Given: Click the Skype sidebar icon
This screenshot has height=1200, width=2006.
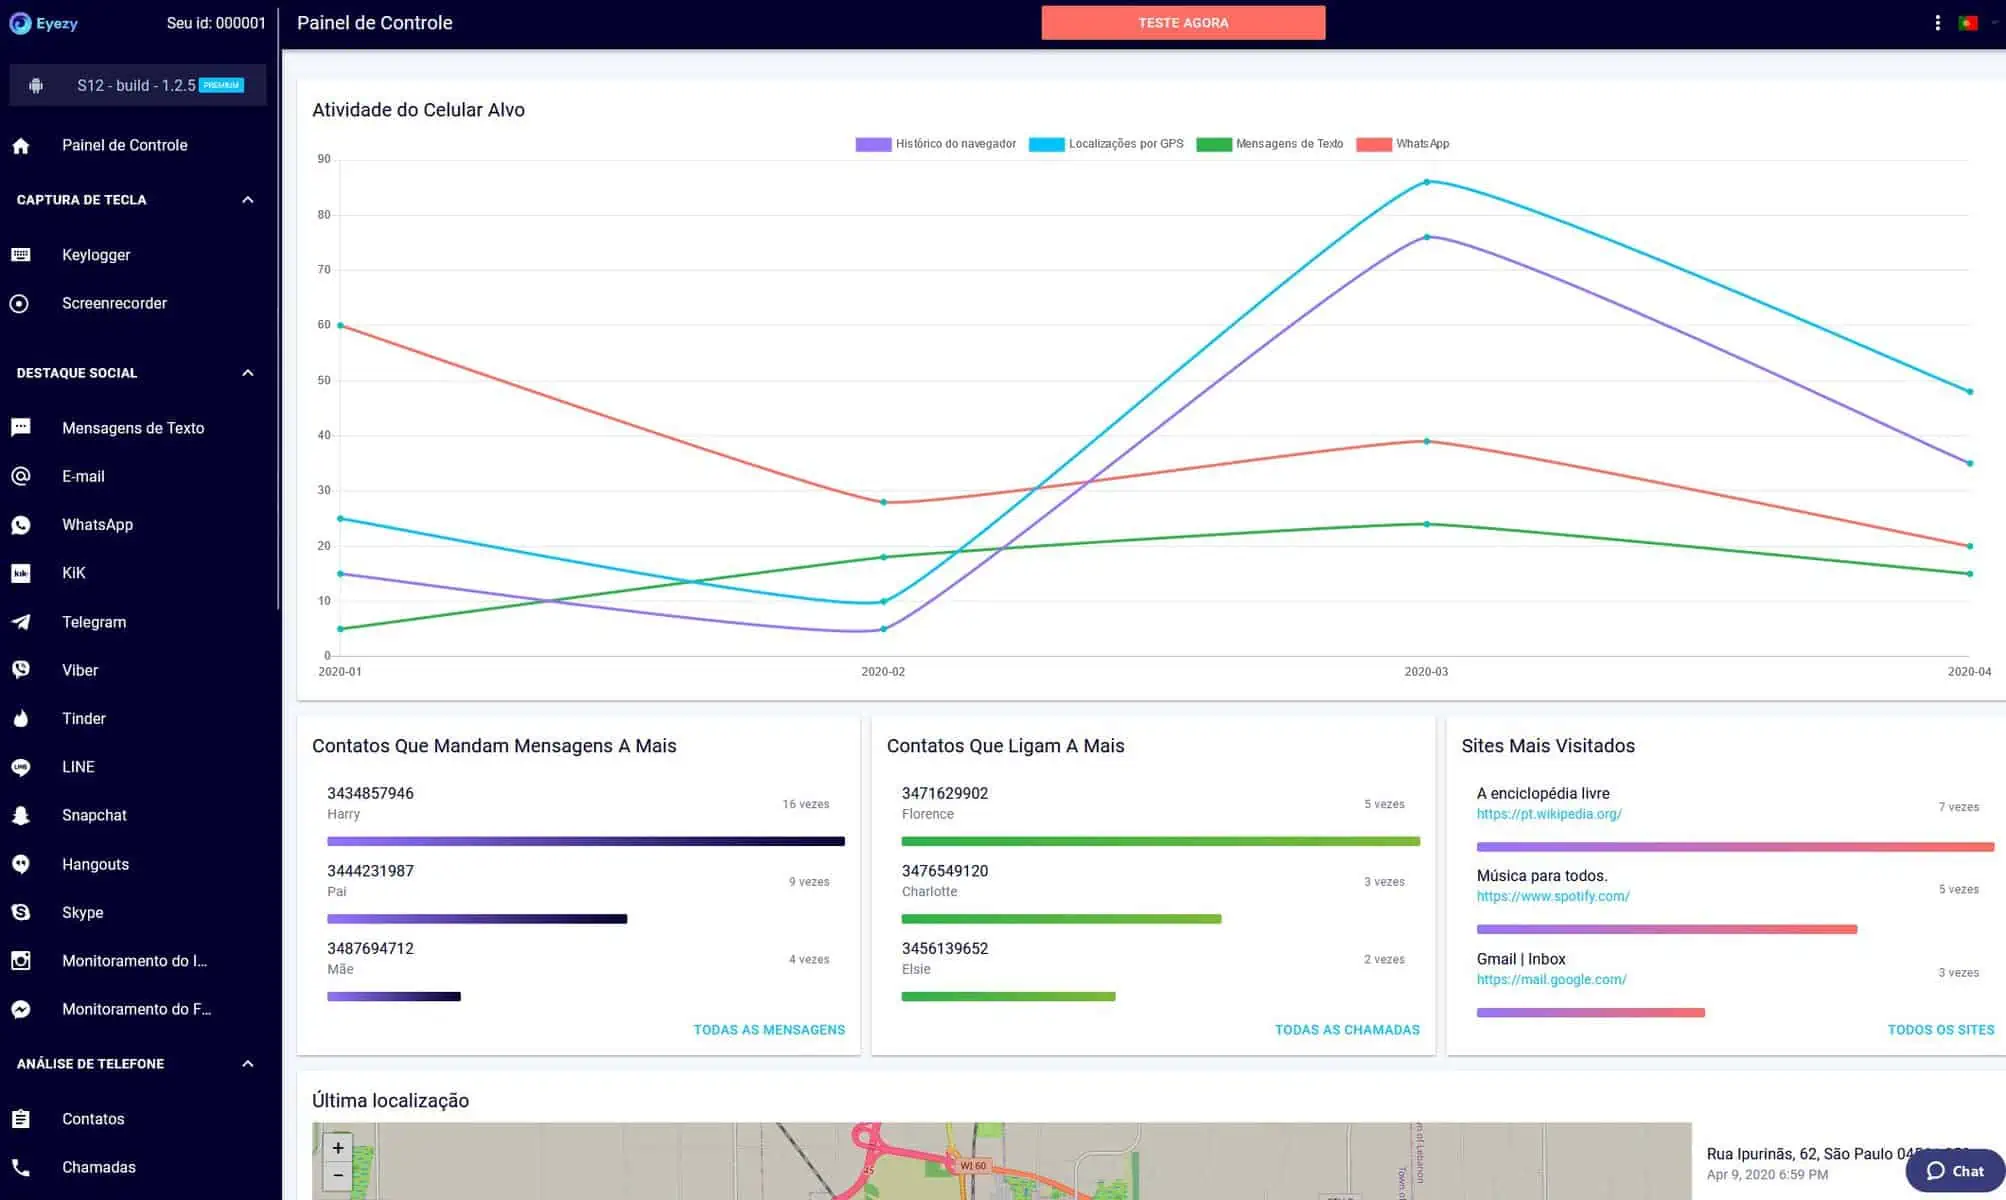Looking at the screenshot, I should click(20, 913).
